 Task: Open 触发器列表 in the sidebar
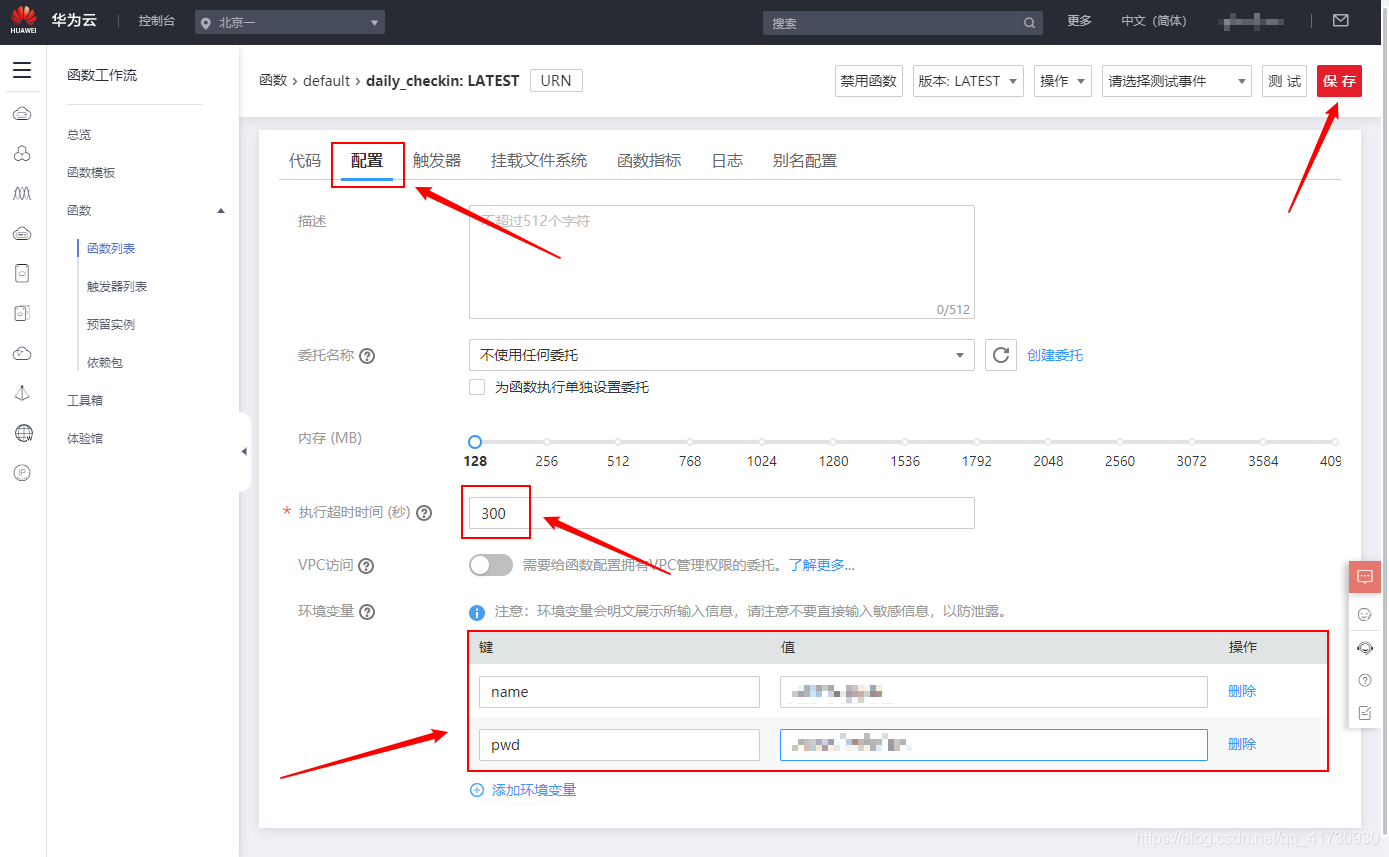tap(117, 287)
